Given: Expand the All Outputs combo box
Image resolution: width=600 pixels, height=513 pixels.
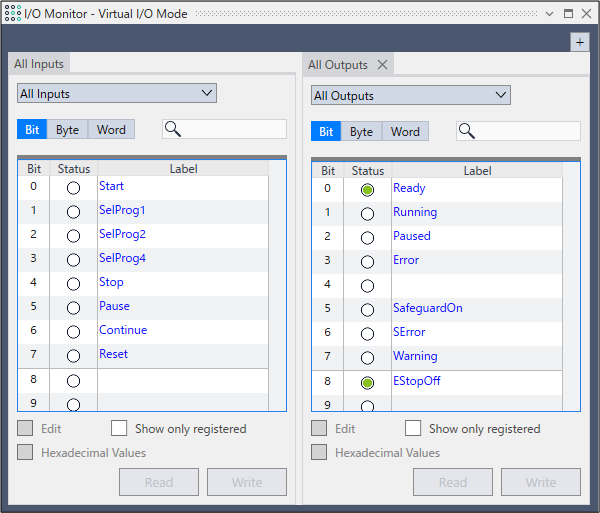Looking at the screenshot, I should 411,95.
